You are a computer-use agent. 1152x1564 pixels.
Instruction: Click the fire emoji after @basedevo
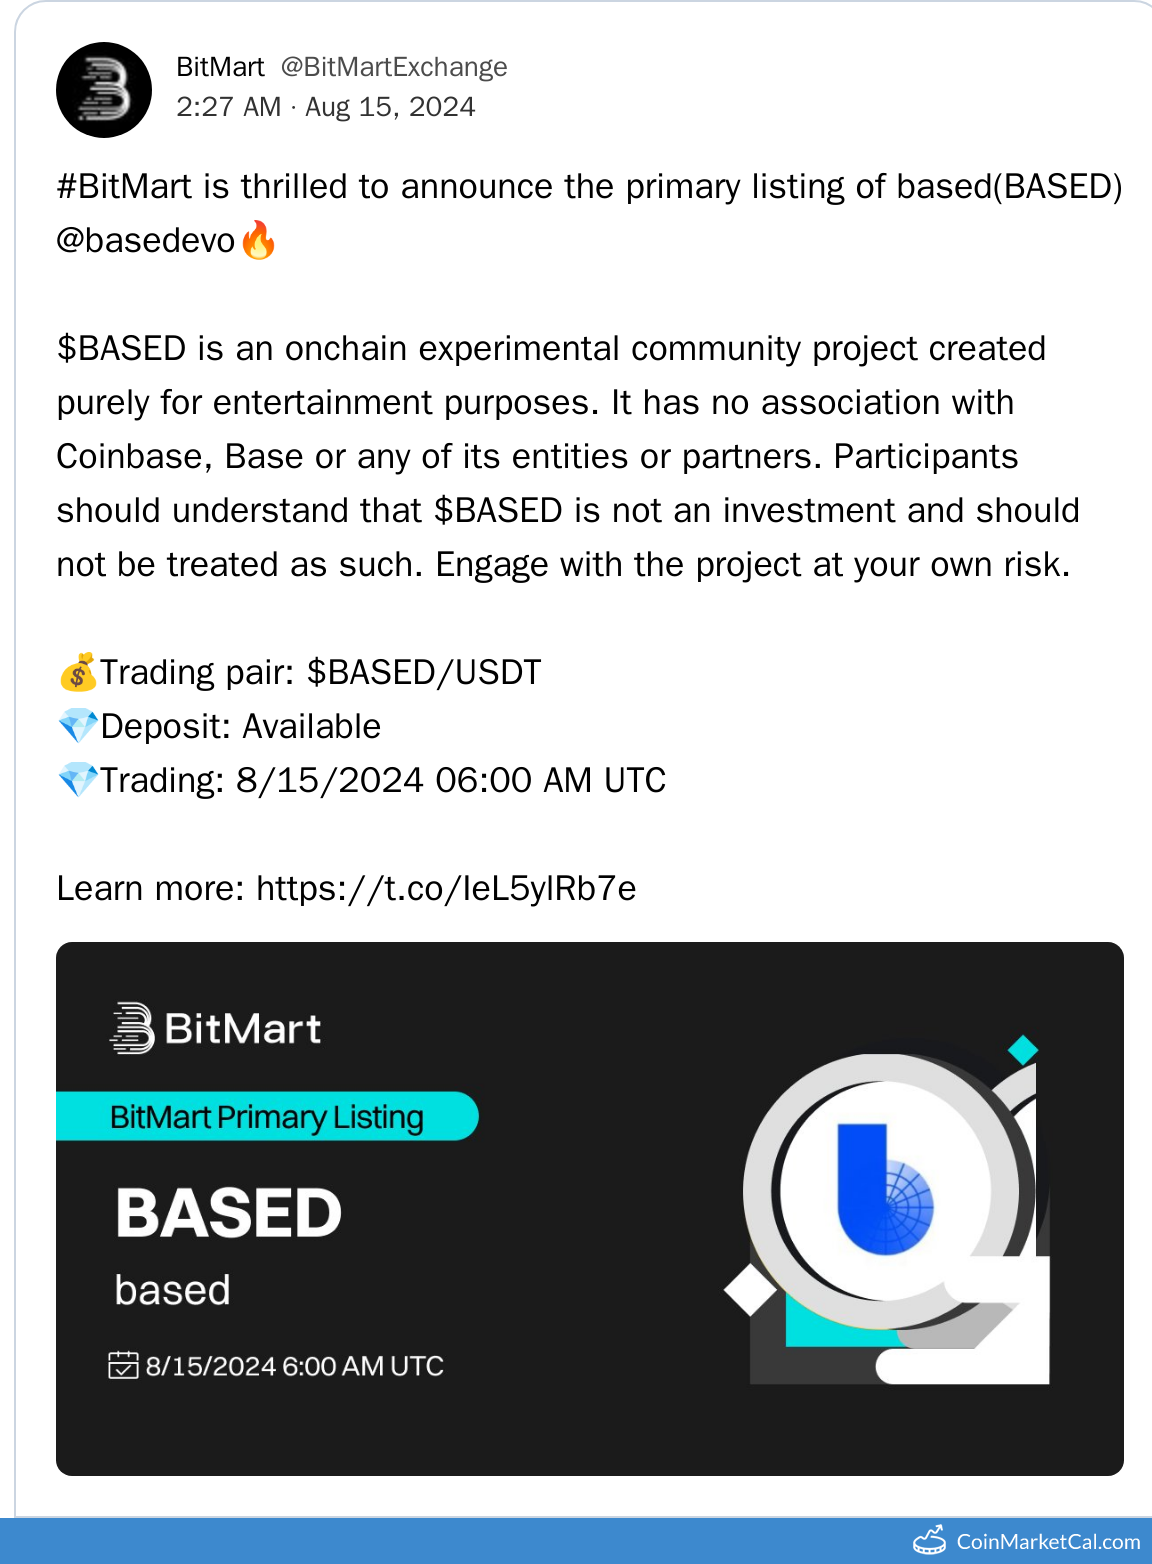click(258, 240)
